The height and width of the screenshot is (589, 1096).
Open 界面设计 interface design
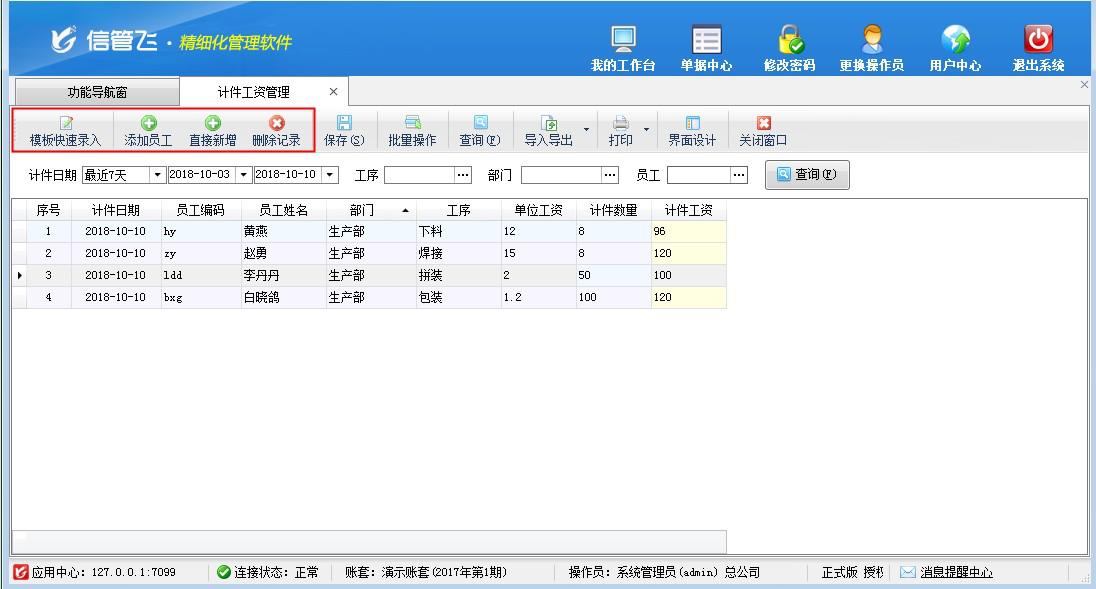click(692, 131)
